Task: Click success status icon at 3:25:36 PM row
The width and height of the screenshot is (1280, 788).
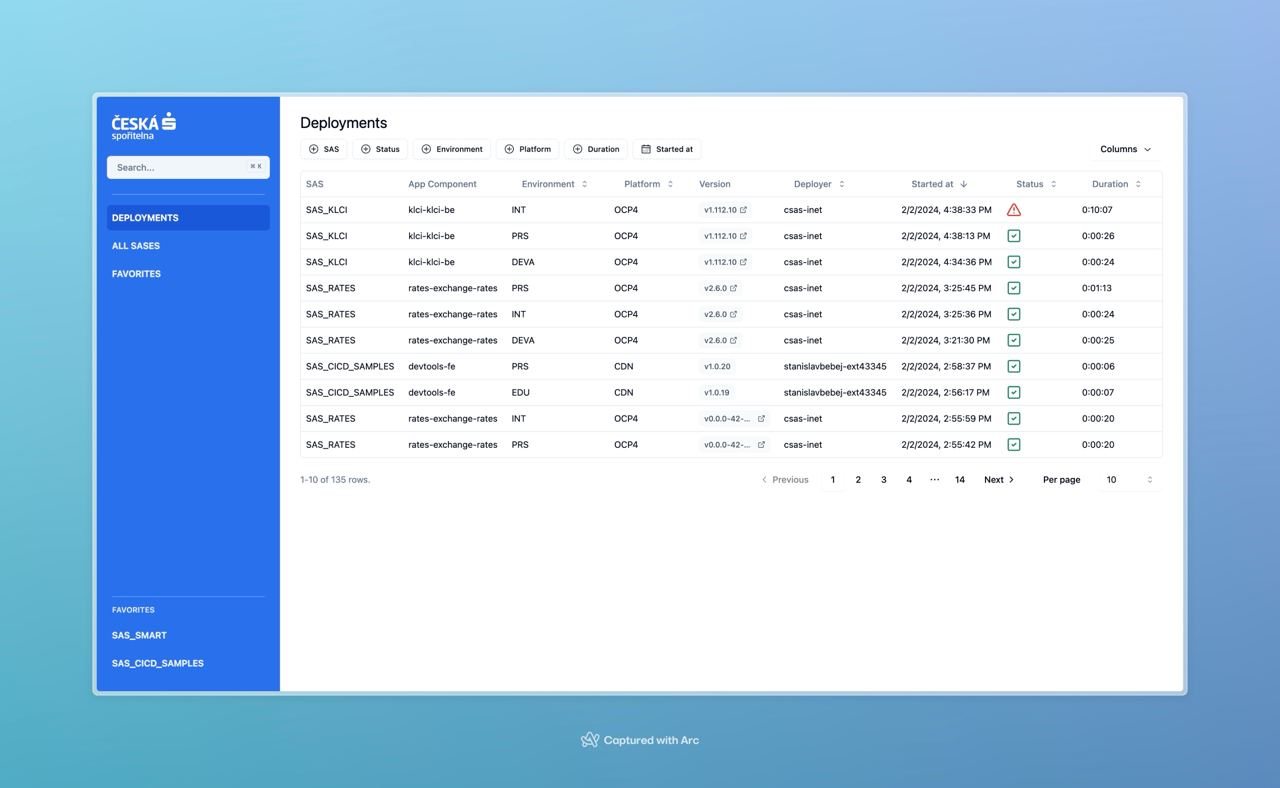Action: [1014, 314]
